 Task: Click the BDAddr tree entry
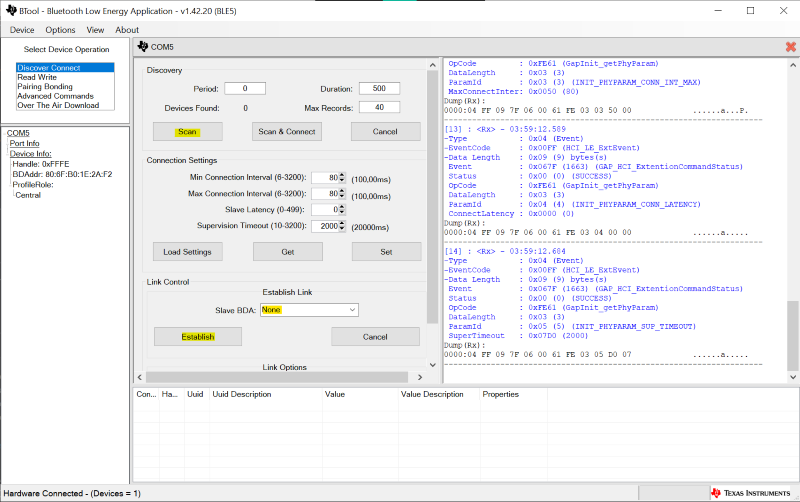pyautogui.click(x=62, y=174)
